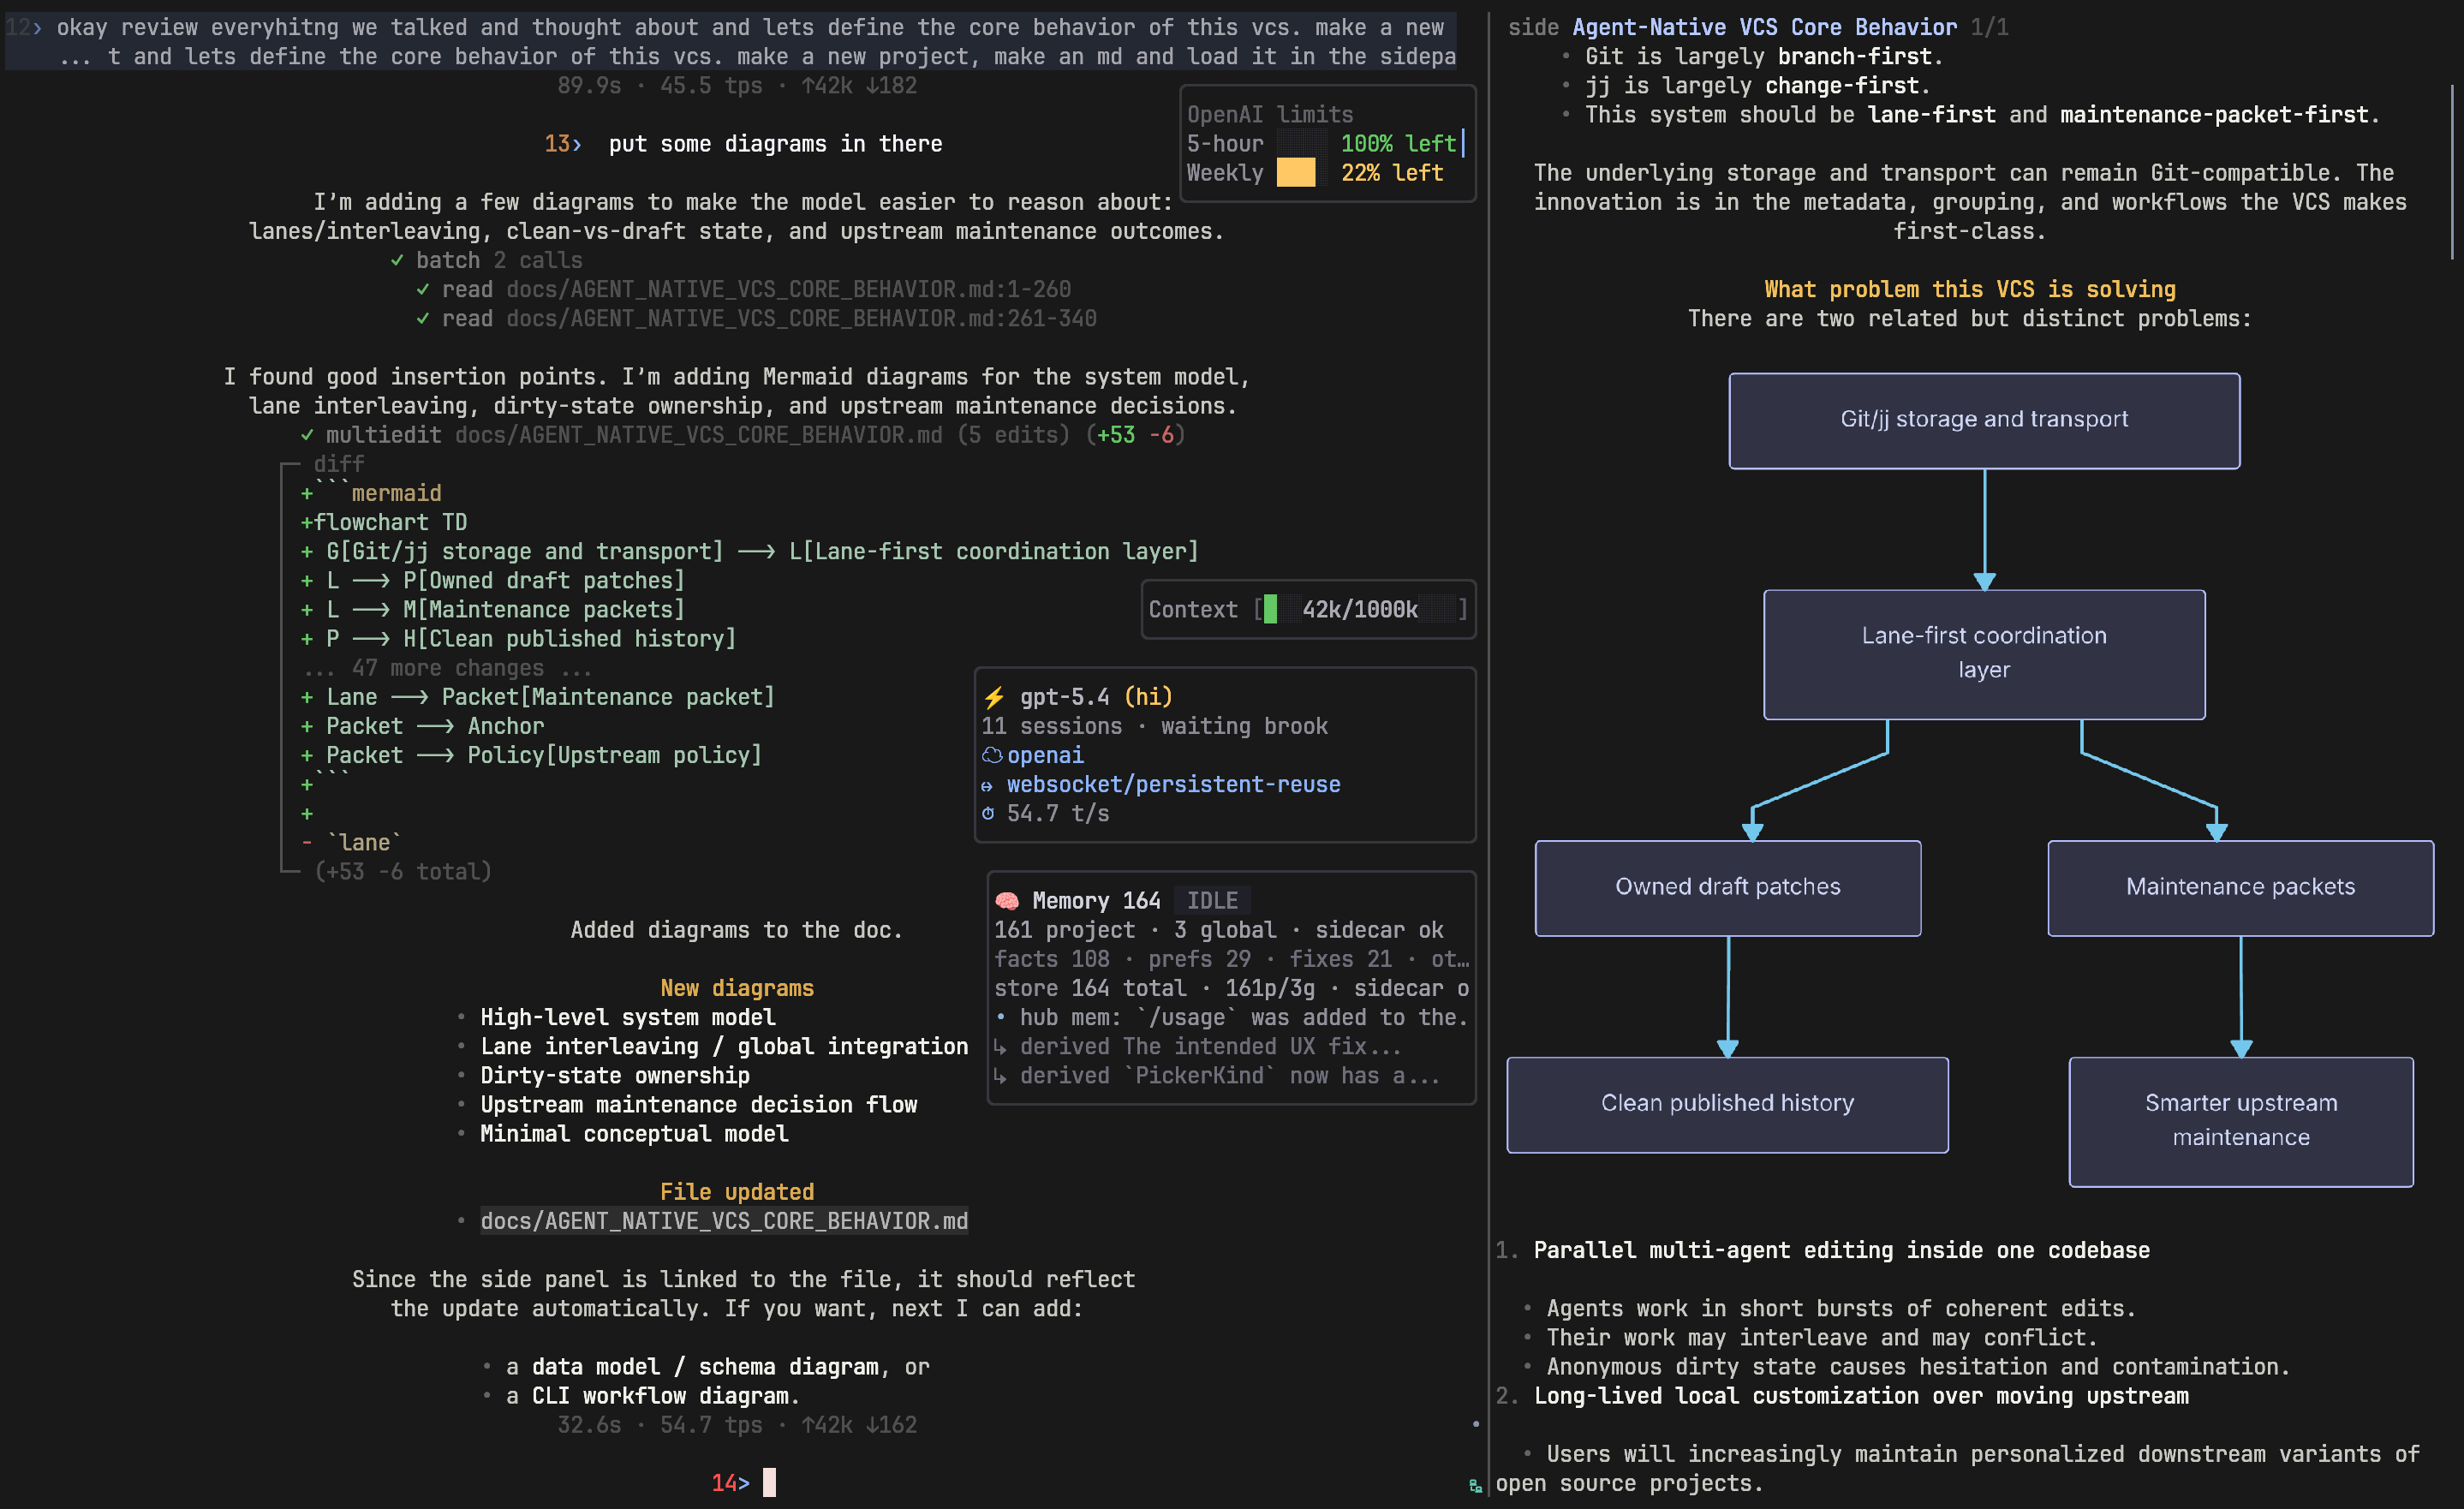Screen dimensions: 2464x1509
Task: Click the timer icon next to 54.7 t/s
Action: [x=988, y=814]
